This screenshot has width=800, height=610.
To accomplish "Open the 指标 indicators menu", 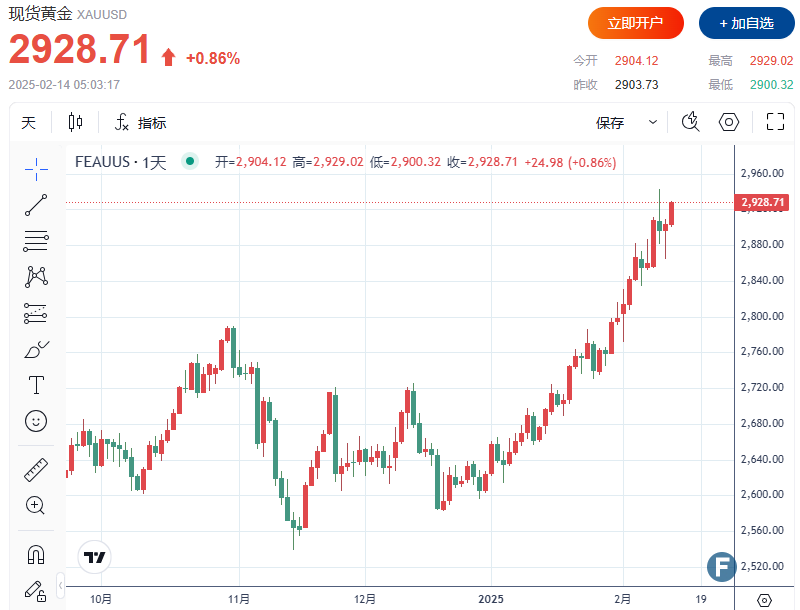I will tap(141, 122).
